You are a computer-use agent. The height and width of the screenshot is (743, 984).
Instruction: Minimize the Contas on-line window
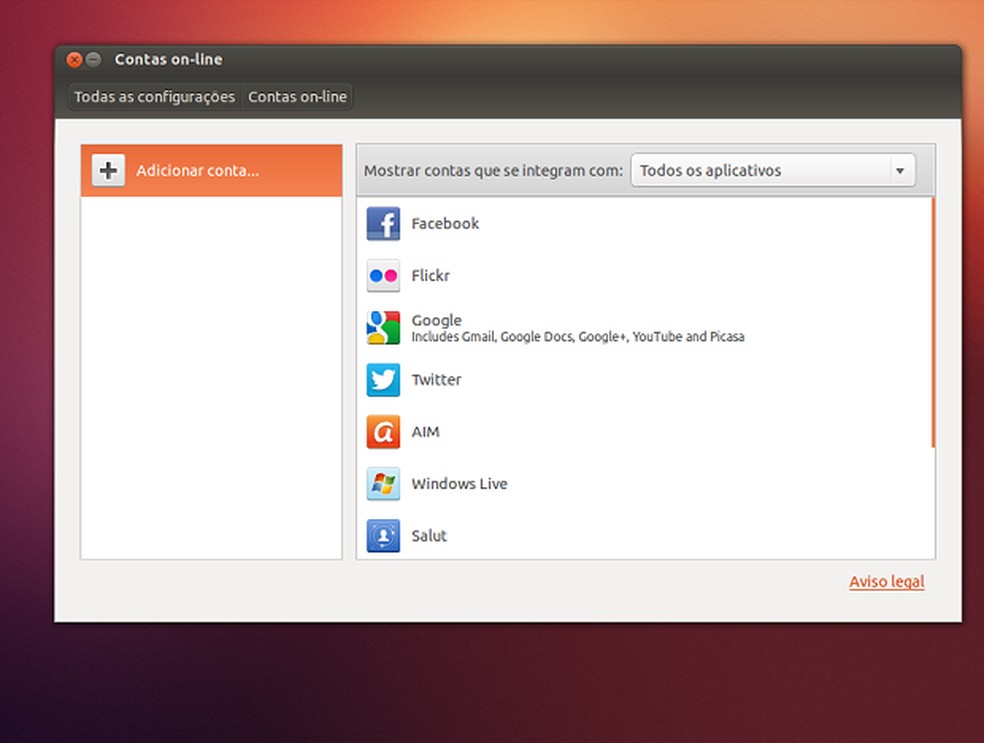pos(93,60)
